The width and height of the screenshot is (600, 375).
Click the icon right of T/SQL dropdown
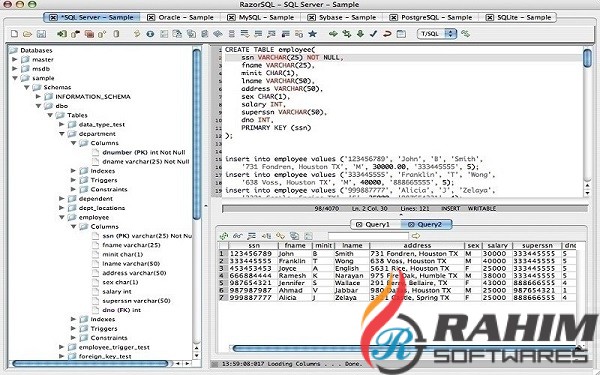[x=465, y=34]
